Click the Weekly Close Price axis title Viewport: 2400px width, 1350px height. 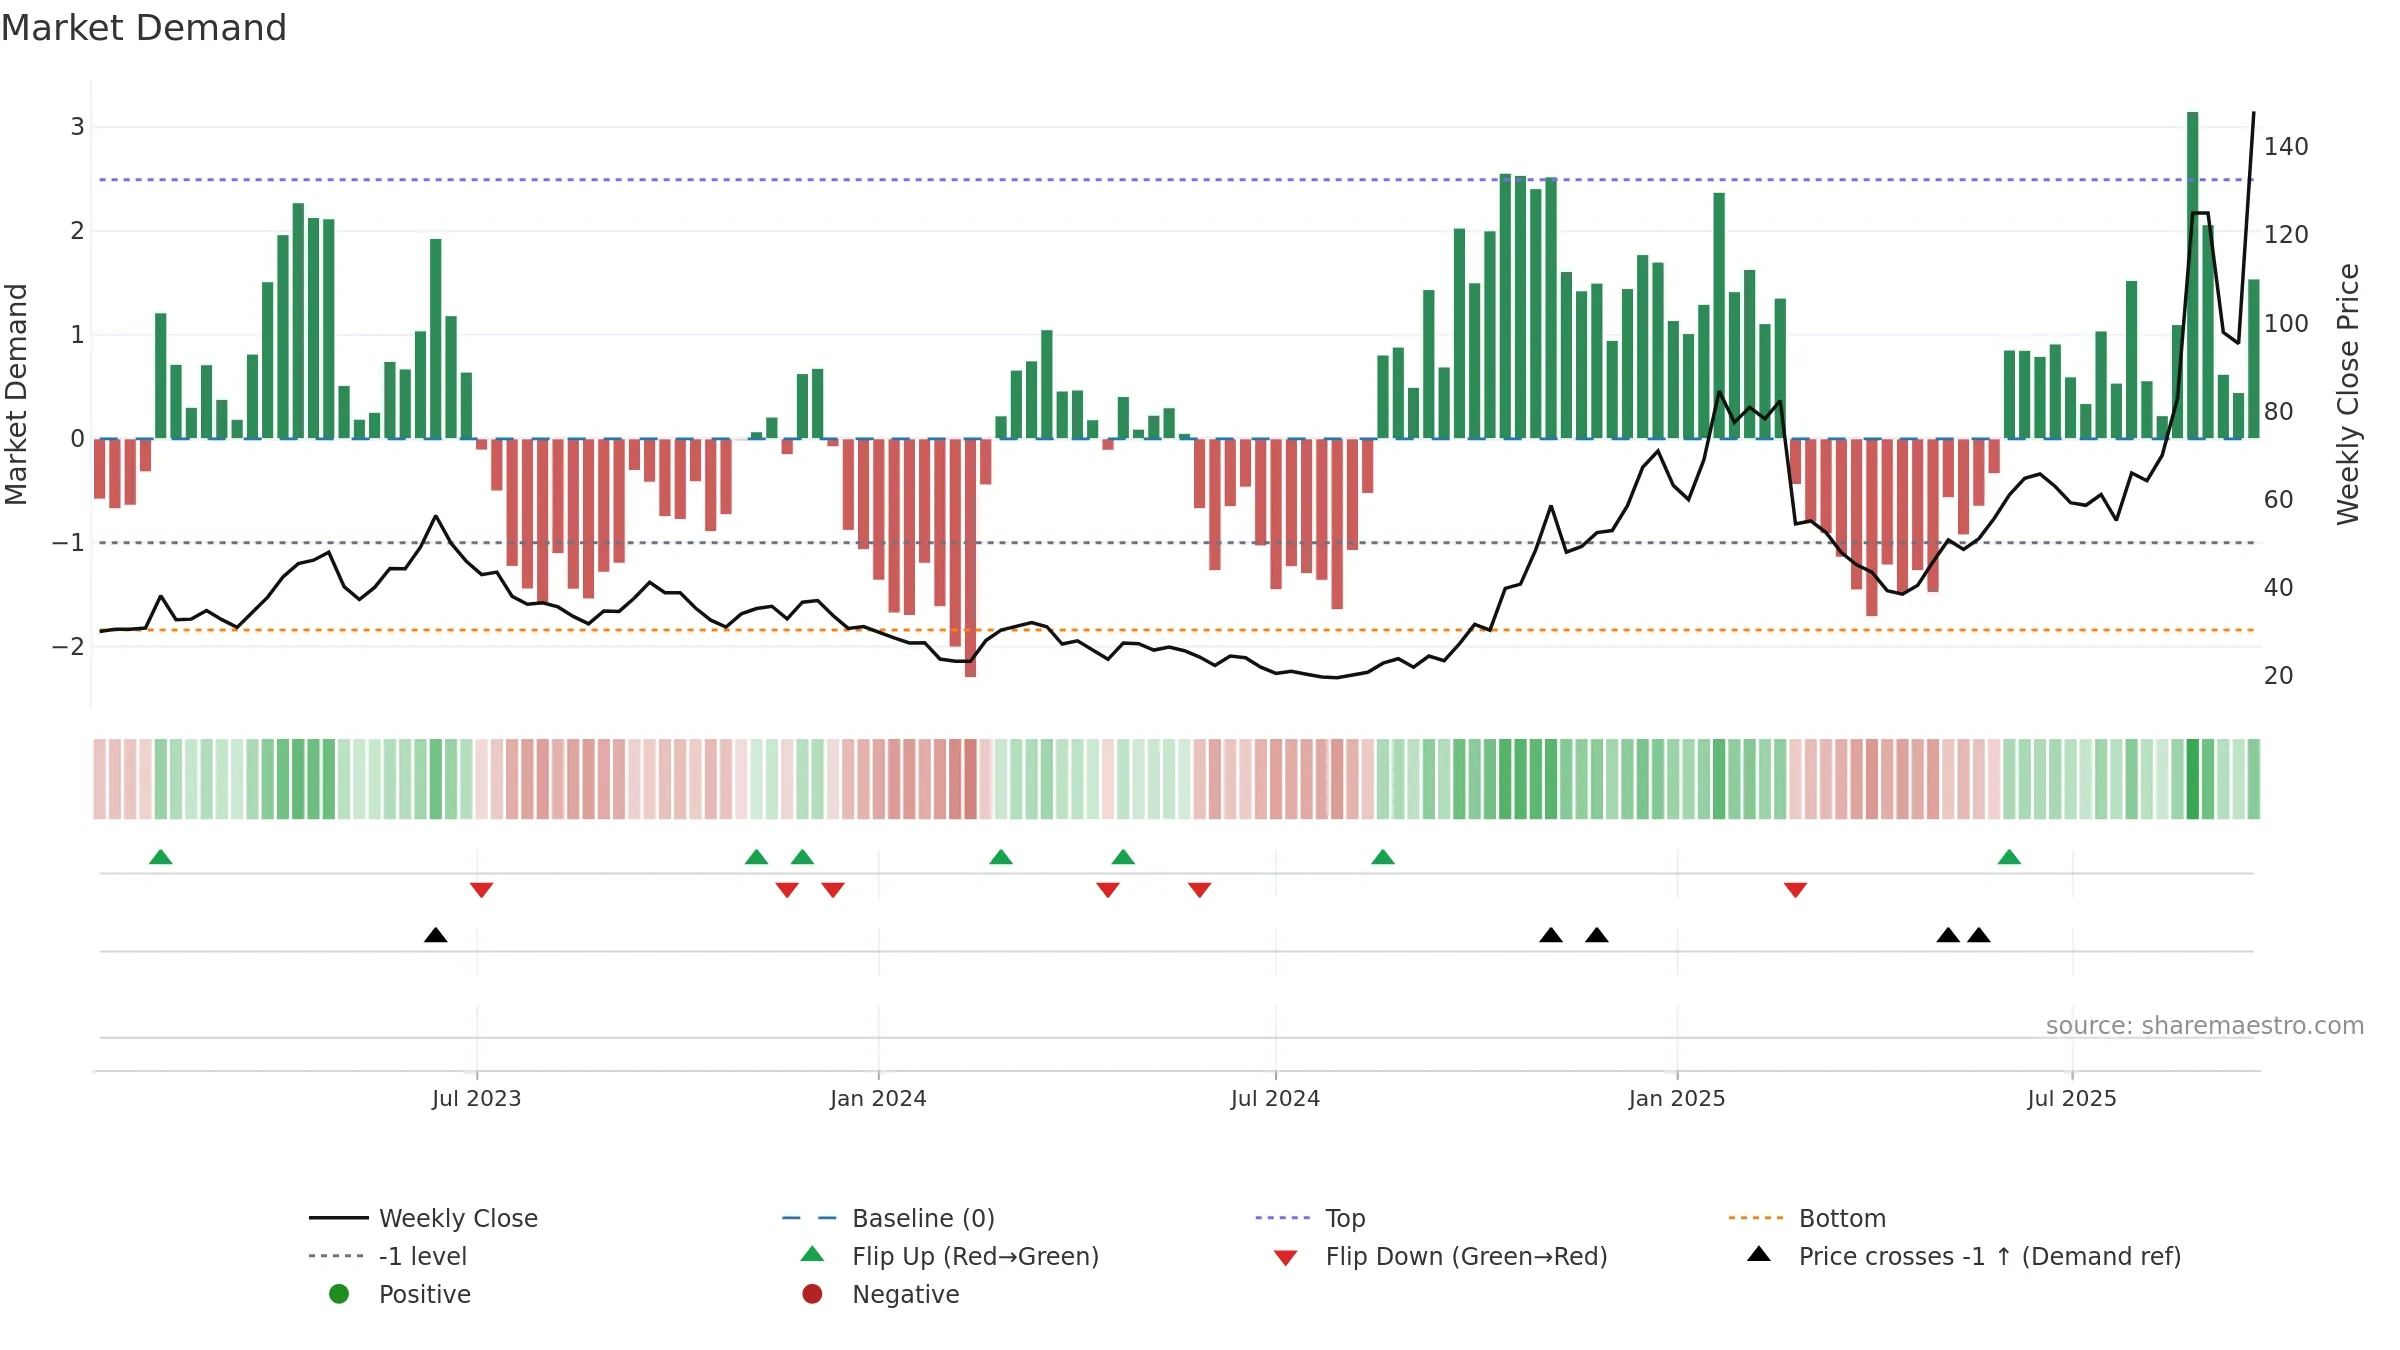point(2348,394)
